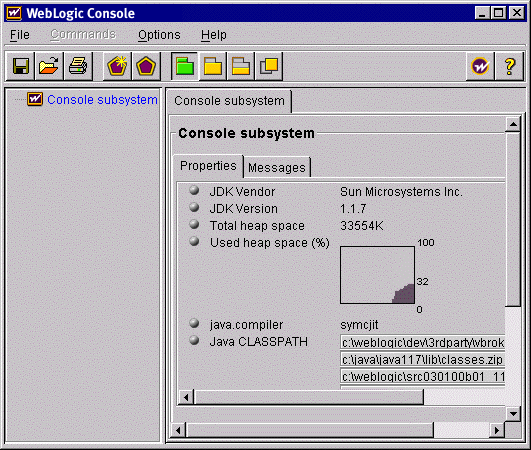Screen dimensions: 531x450
Task: Click the 'Sun Microsystems Inc.' value
Action: pyautogui.click(x=401, y=192)
